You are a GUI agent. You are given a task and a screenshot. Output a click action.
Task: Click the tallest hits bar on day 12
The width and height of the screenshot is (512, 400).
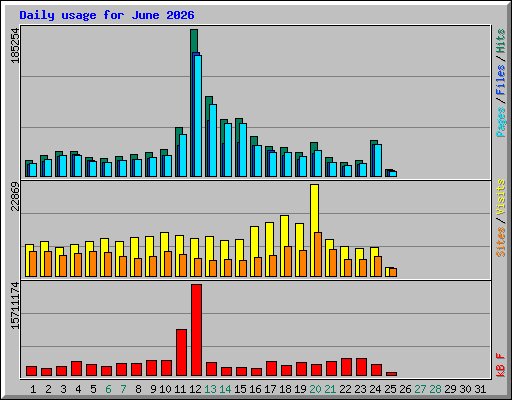click(x=194, y=41)
